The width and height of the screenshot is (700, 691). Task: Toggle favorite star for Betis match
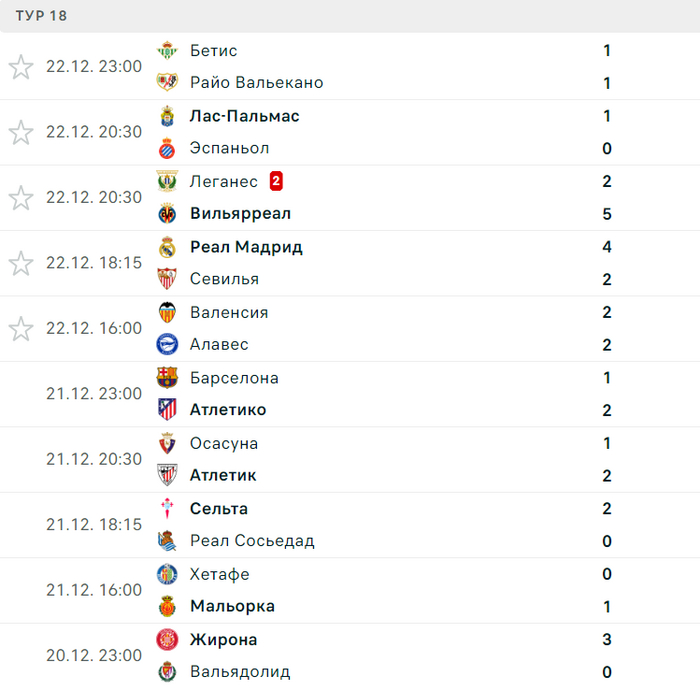(21, 67)
